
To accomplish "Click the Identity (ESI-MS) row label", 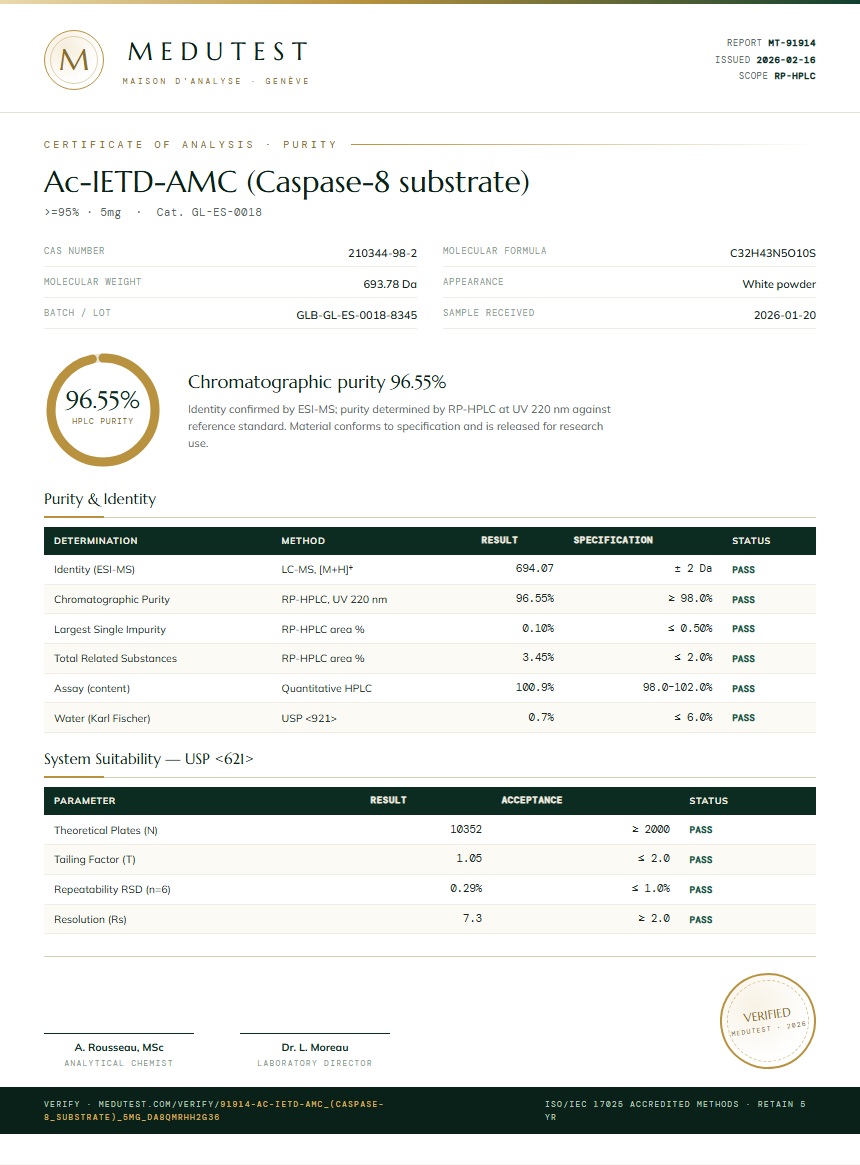I will pyautogui.click(x=94, y=570).
